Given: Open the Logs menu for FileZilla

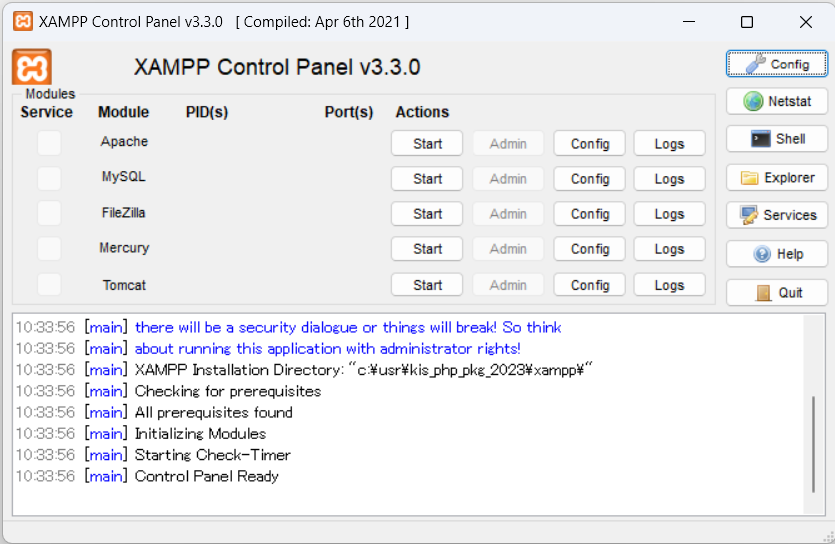Looking at the screenshot, I should tap(669, 214).
